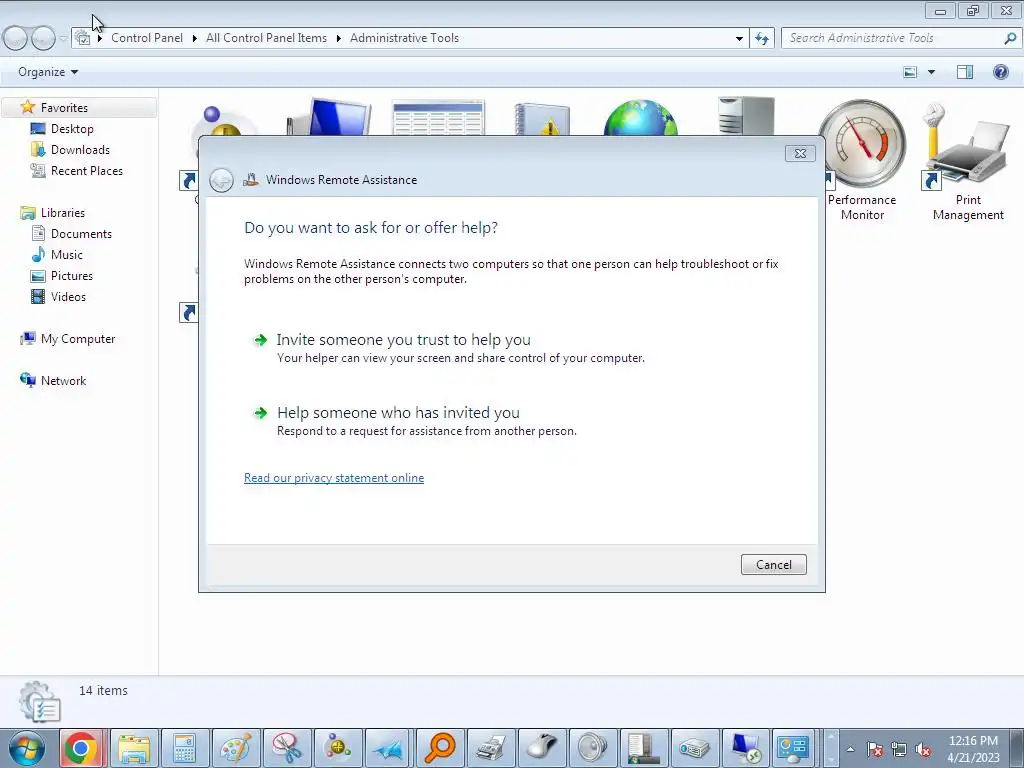The width and height of the screenshot is (1024, 768).
Task: Click the computer tower taskbar icon
Action: click(643, 748)
